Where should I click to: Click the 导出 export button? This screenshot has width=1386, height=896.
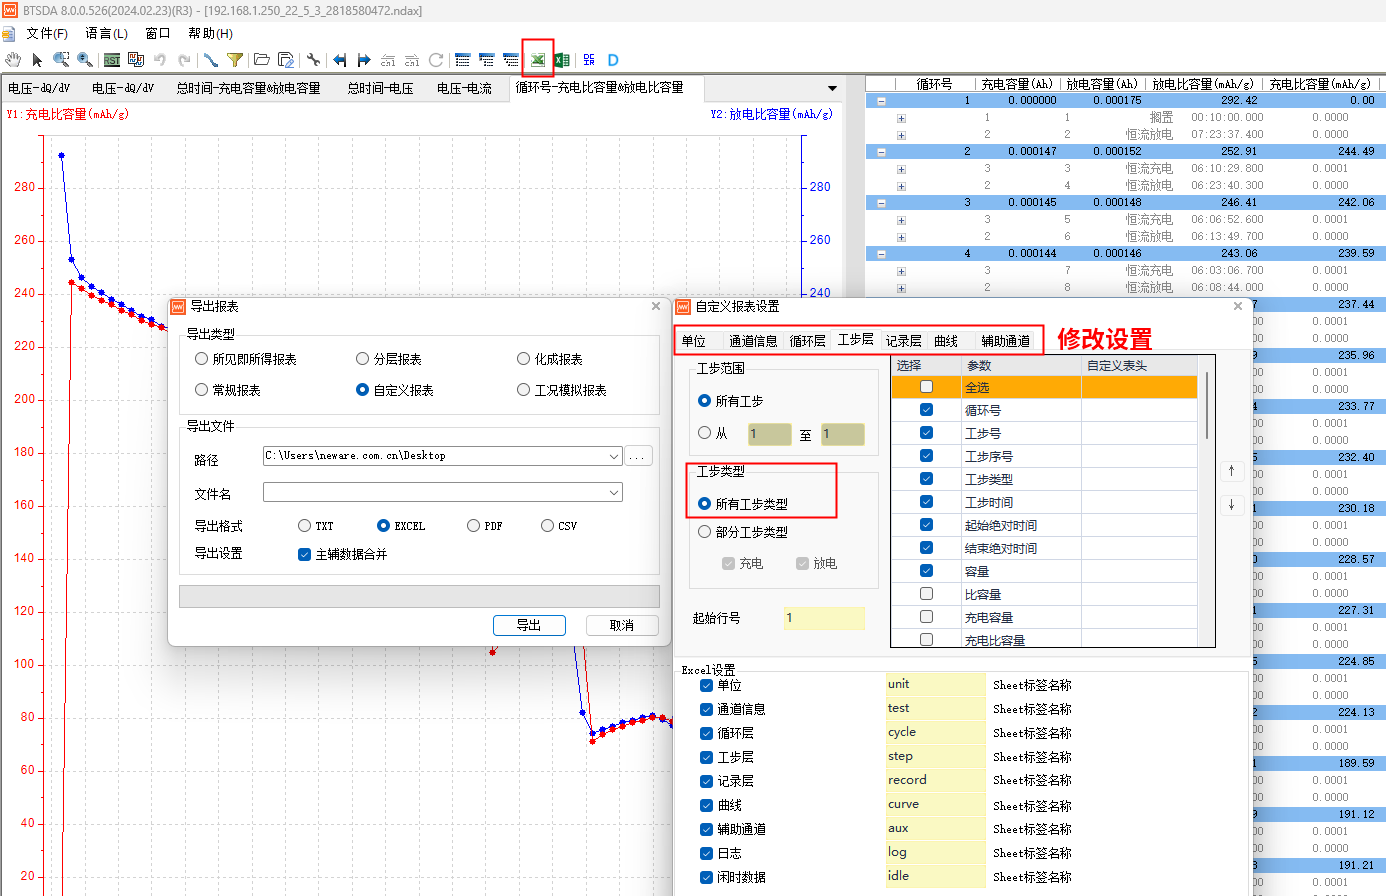point(529,625)
